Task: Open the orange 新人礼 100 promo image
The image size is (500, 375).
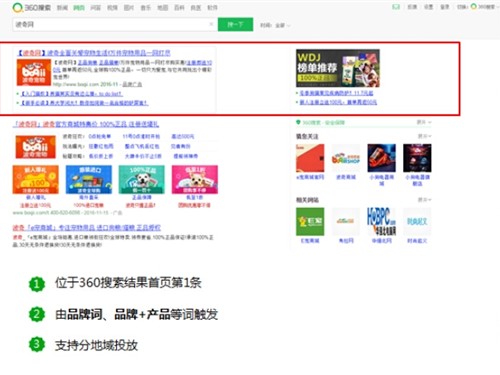Action: [x=36, y=179]
